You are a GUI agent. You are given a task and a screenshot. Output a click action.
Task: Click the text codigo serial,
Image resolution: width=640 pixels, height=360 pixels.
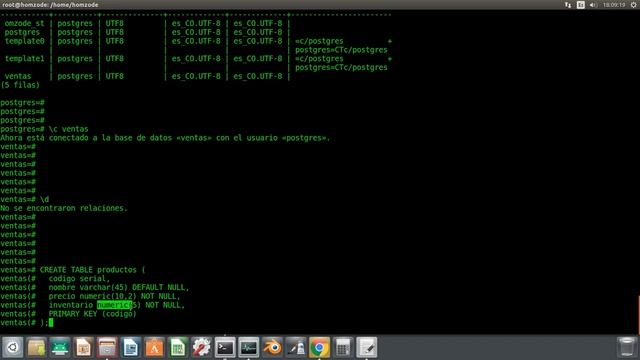79,279
